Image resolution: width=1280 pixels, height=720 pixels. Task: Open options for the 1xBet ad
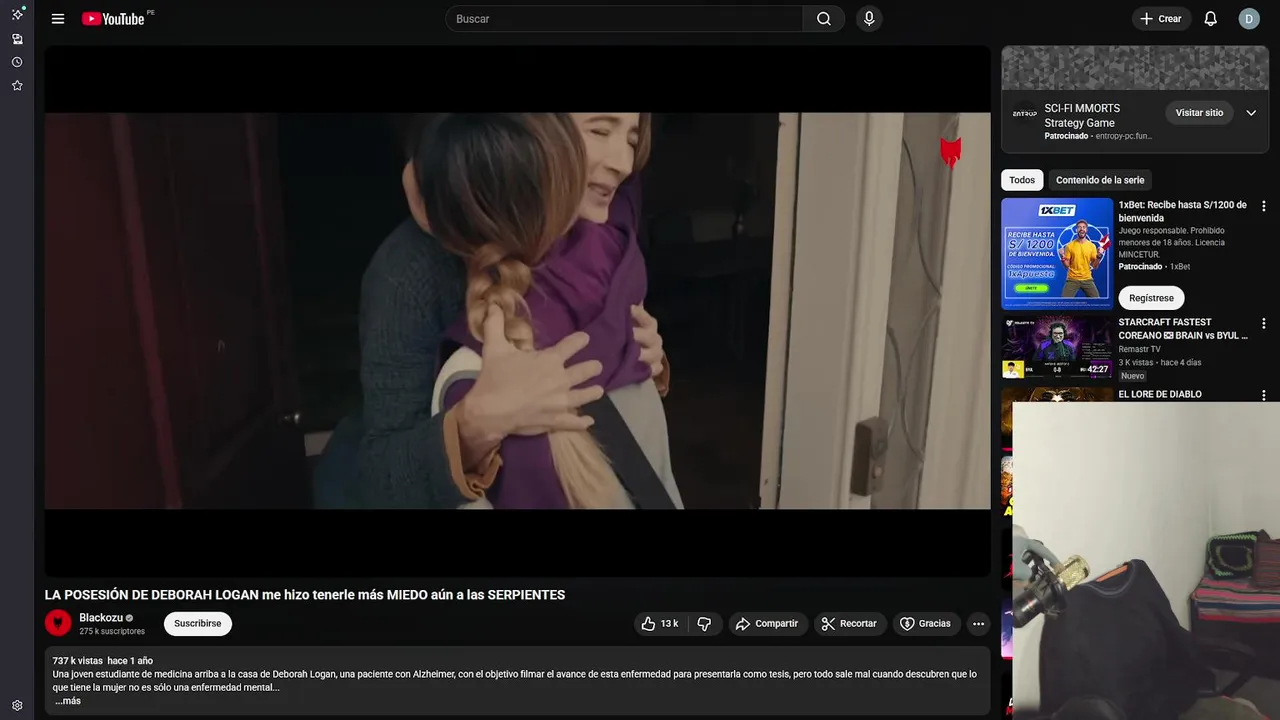coord(1263,206)
